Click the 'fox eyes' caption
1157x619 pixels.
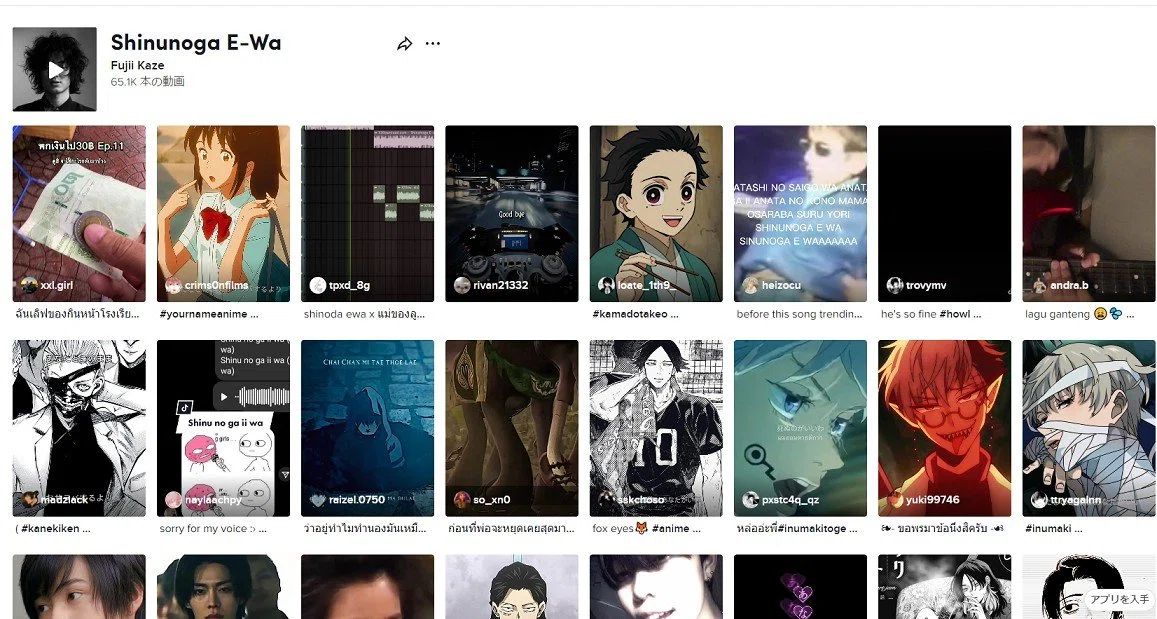pyautogui.click(x=612, y=528)
